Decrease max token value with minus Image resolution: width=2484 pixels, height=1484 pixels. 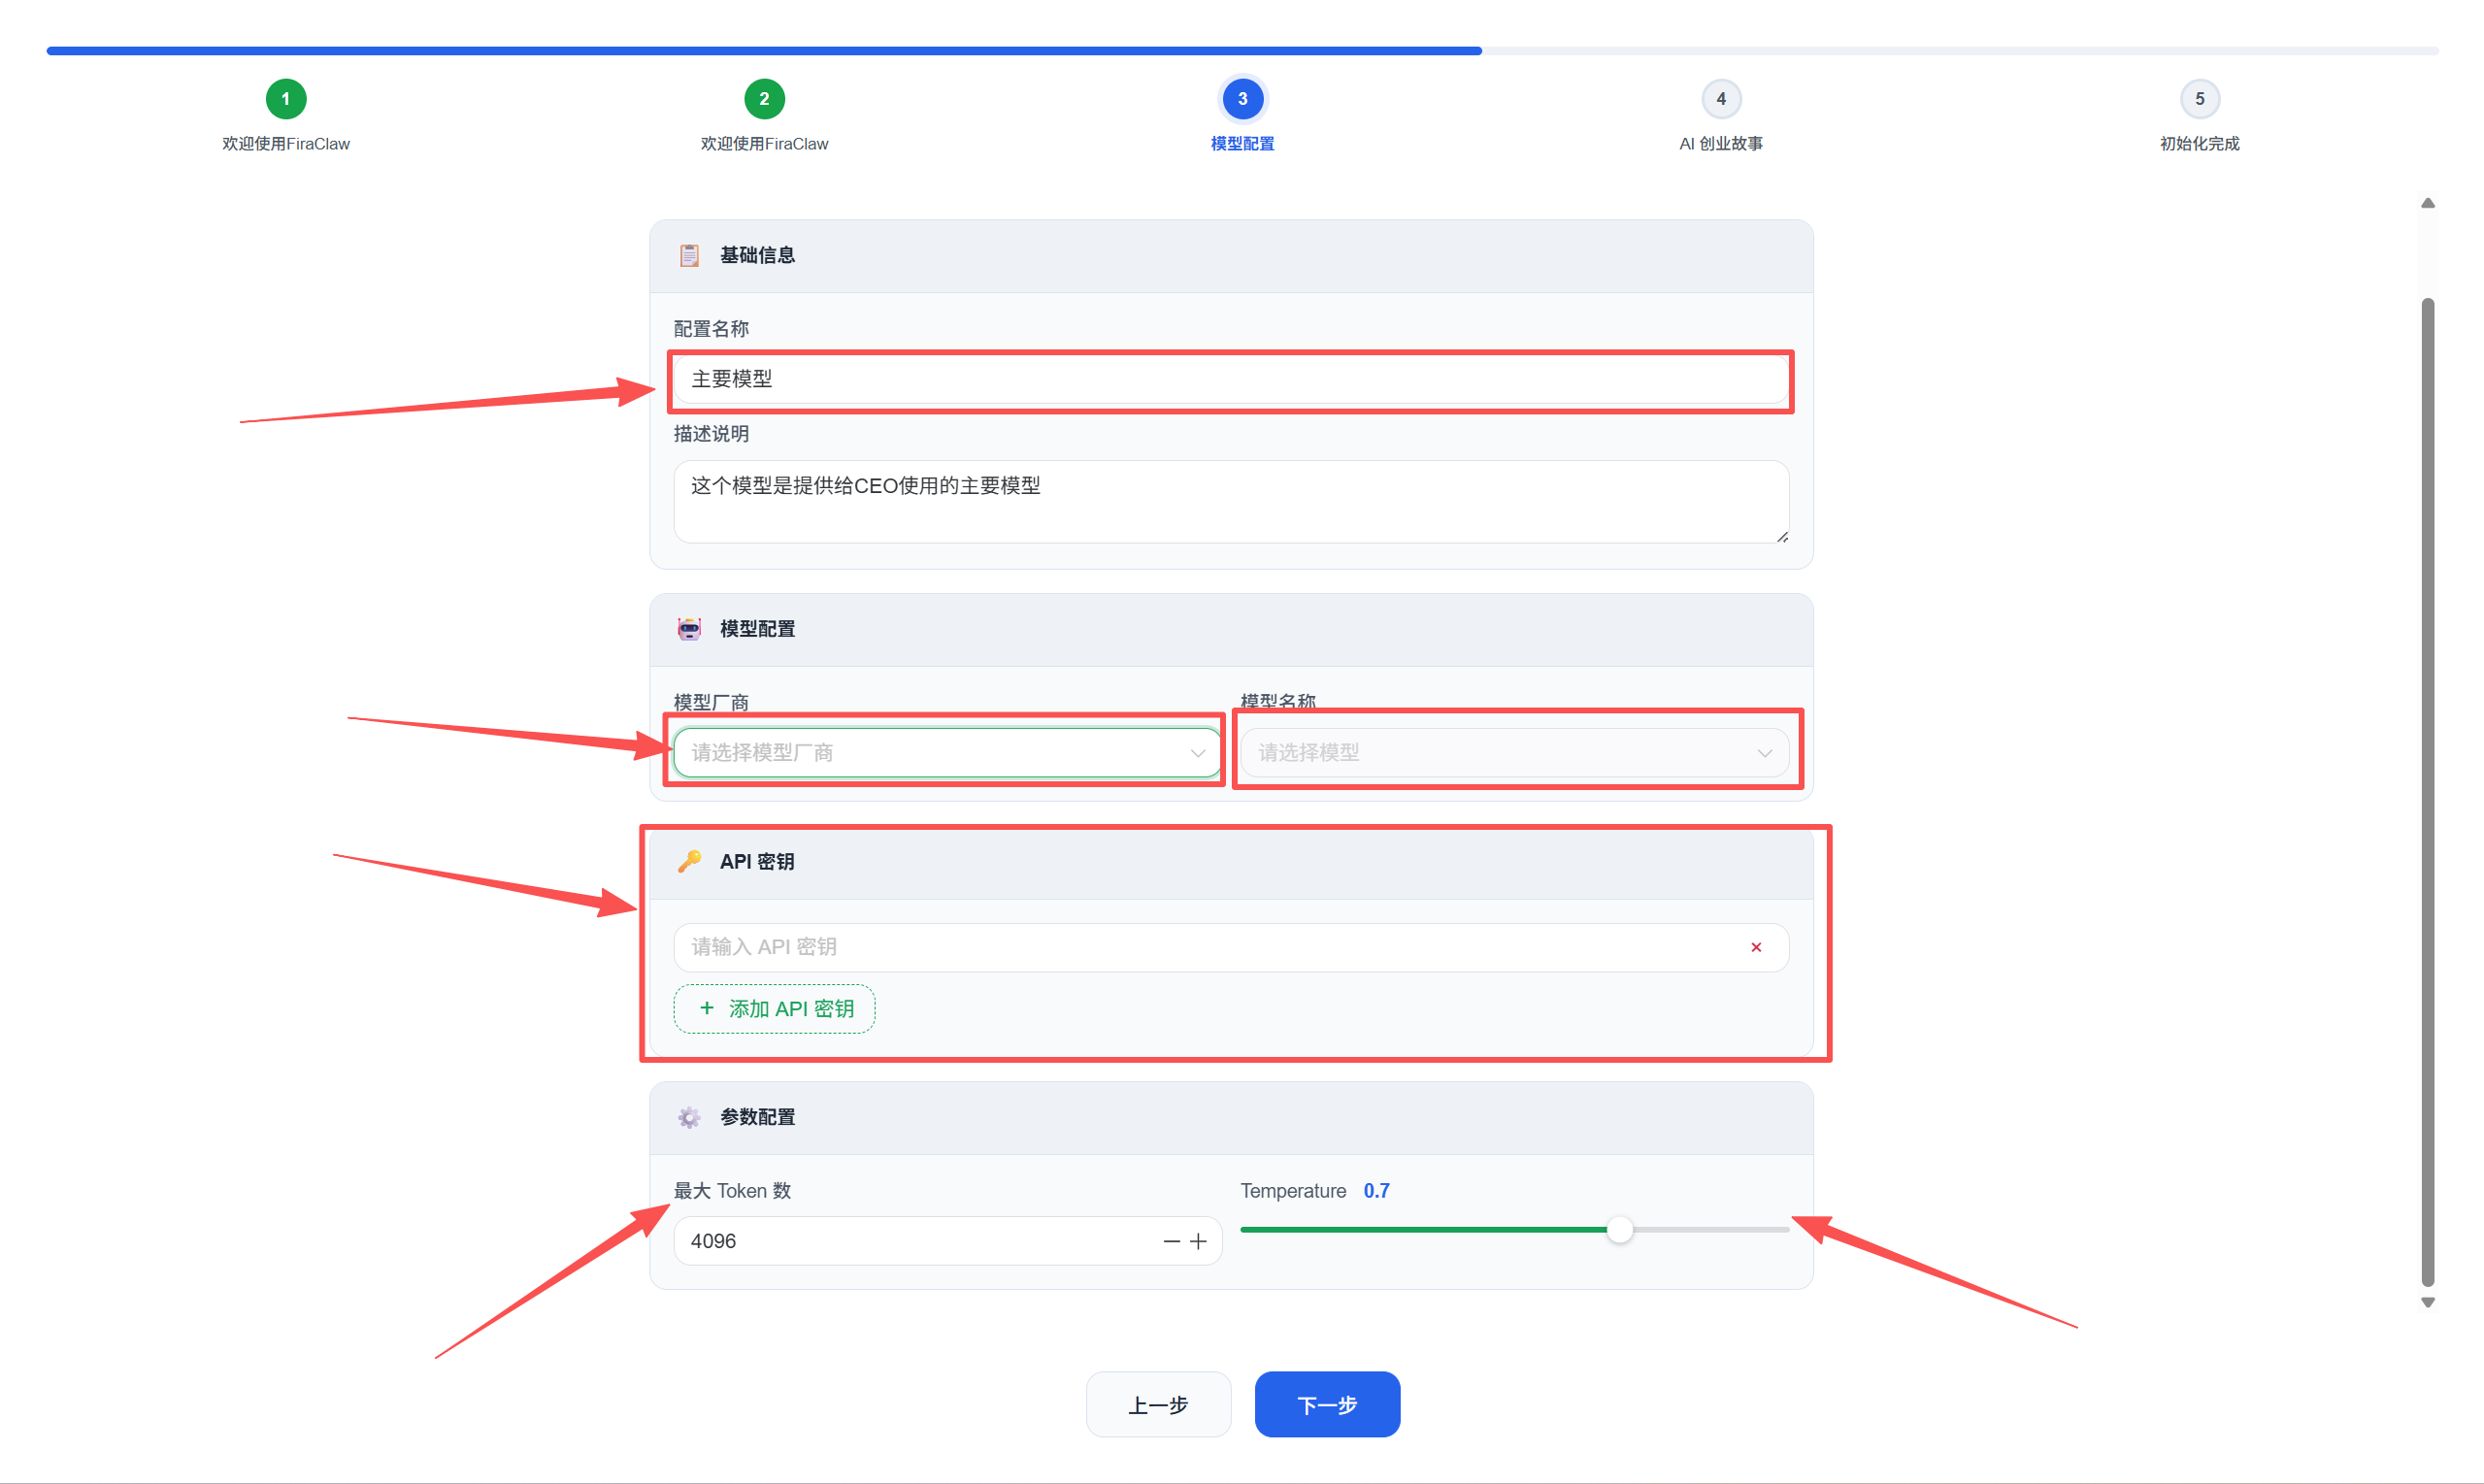[x=1171, y=1241]
